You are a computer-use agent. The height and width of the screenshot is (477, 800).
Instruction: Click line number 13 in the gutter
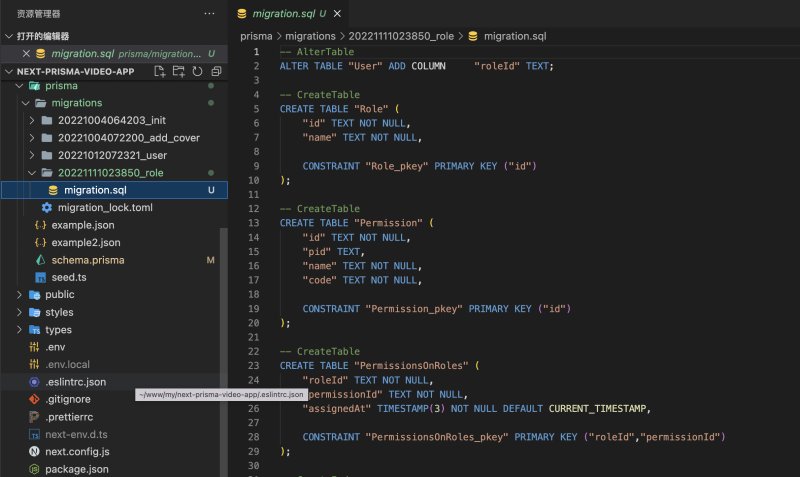pos(254,223)
